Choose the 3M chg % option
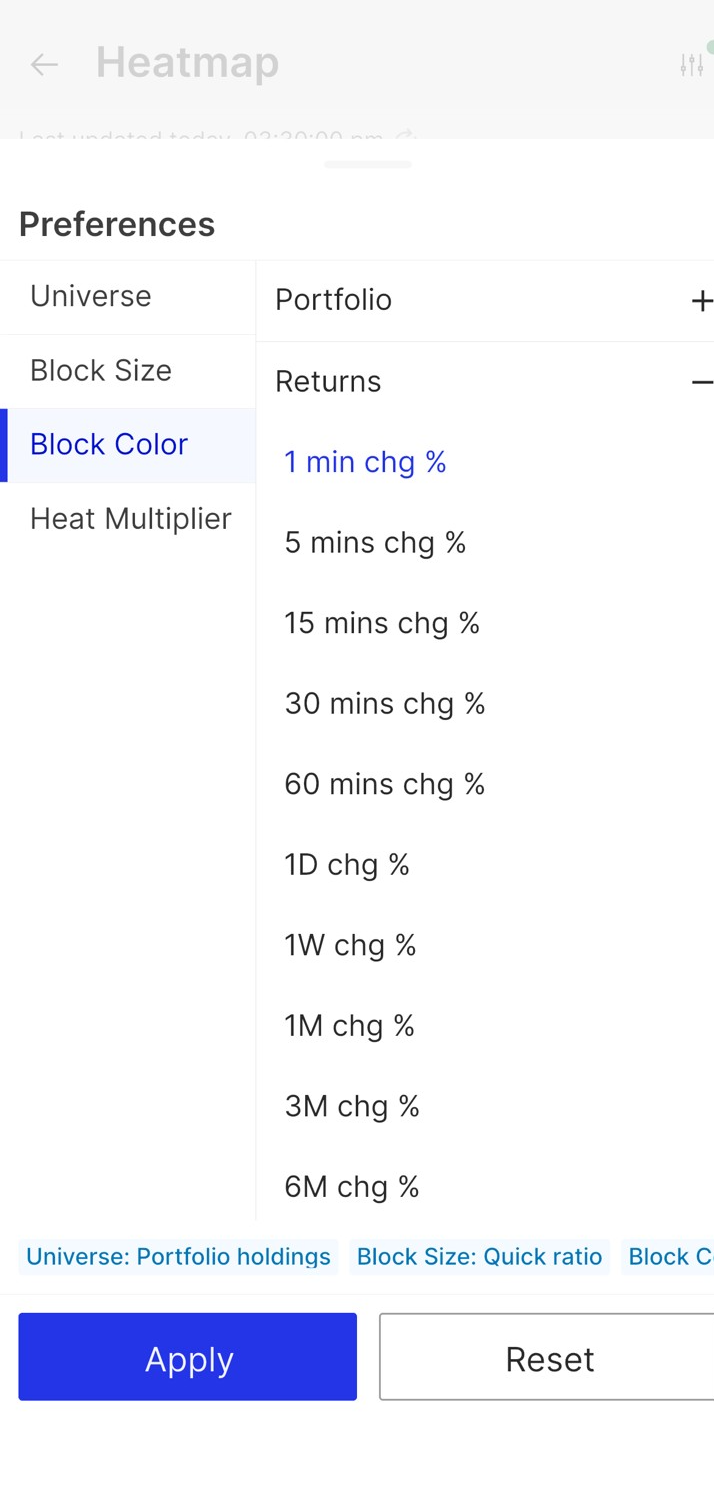Viewport: 714px width, 1491px height. click(352, 1106)
